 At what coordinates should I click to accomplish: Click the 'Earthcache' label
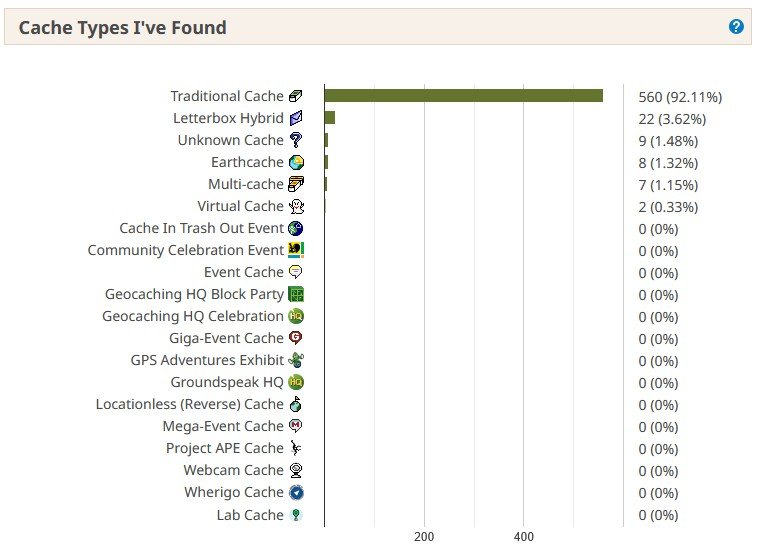(x=247, y=162)
